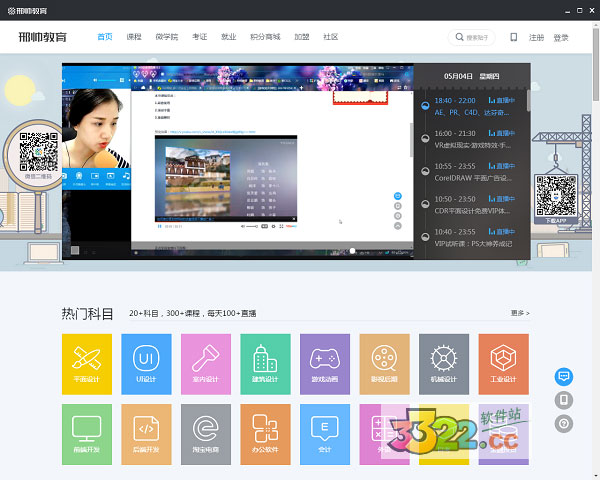This screenshot has width=600, height=480.
Task: Open the 课程 navigation tab
Action: click(x=134, y=37)
